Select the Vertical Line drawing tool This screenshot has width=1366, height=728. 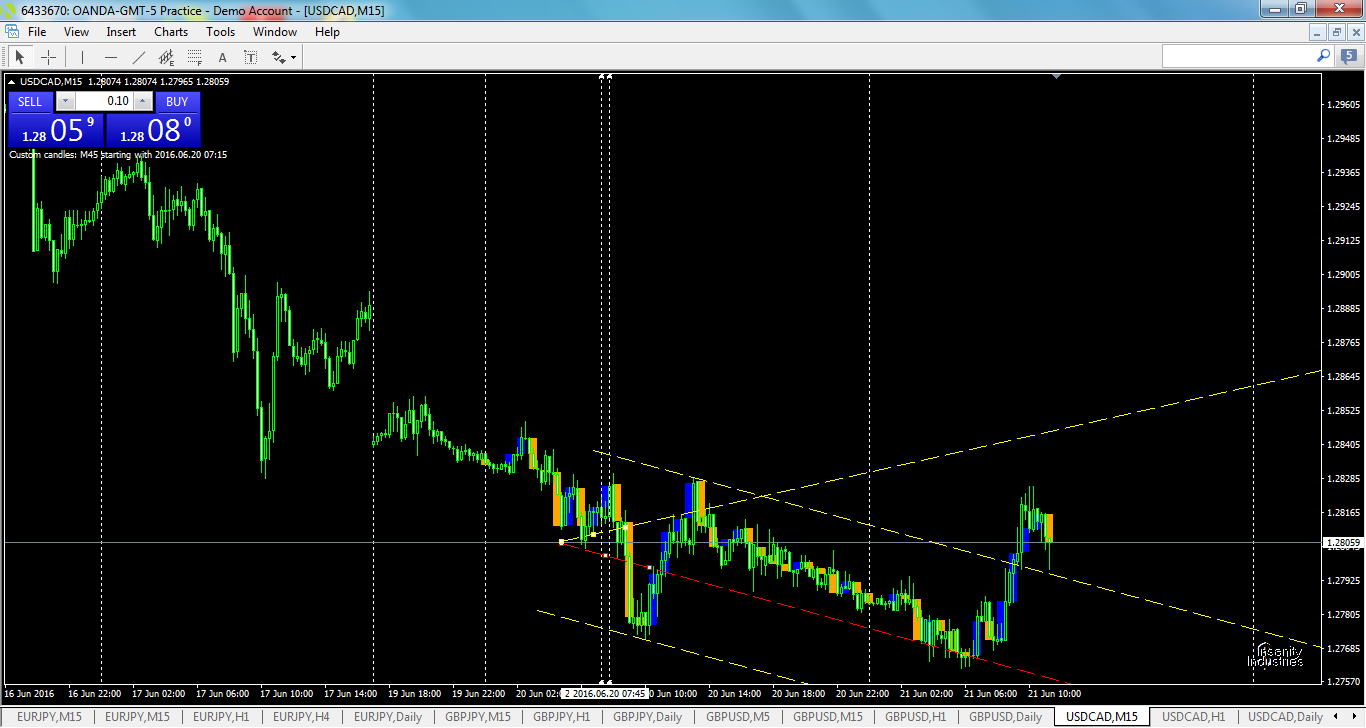(82, 57)
